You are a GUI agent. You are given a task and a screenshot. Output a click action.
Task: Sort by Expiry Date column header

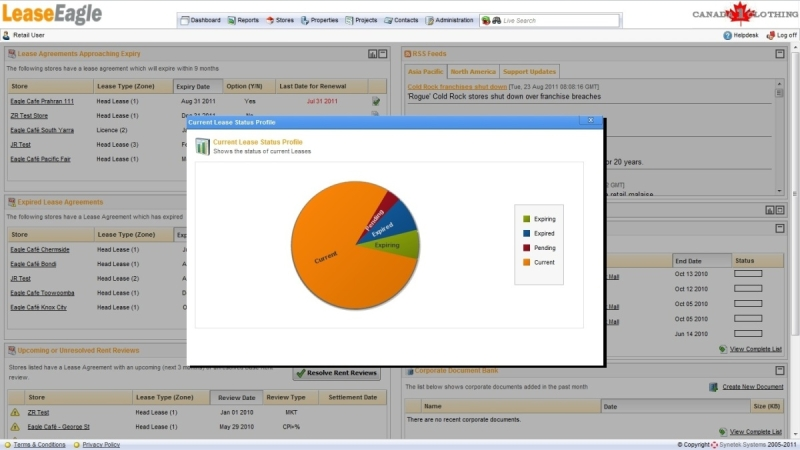[198, 86]
